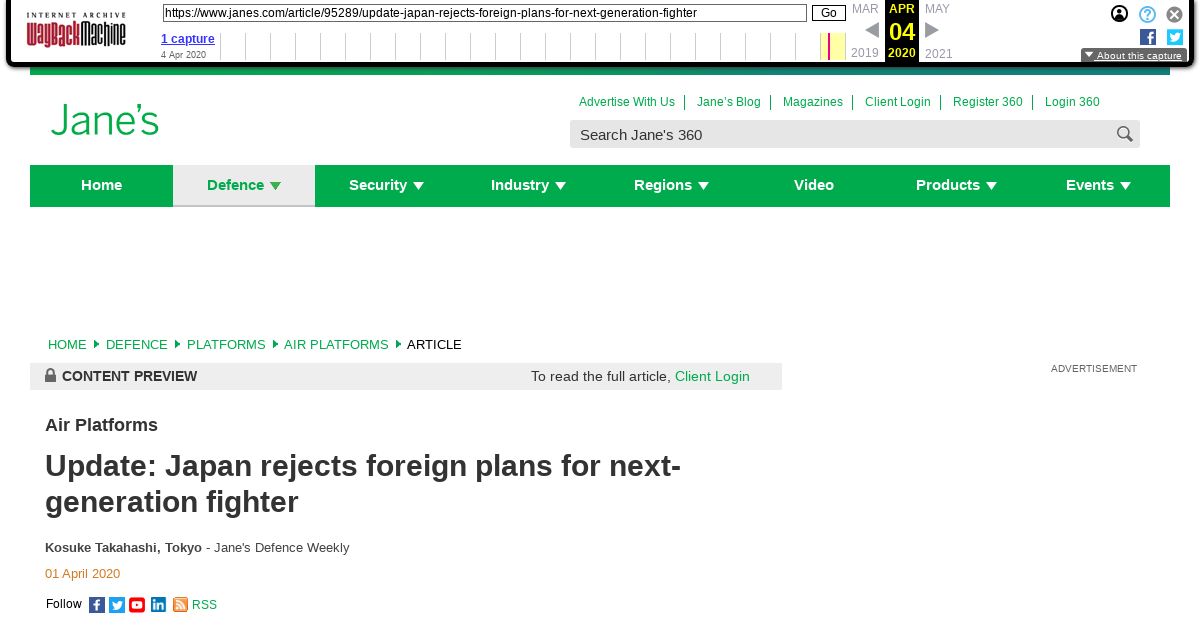
Task: Expand the Security menu
Action: pyautogui.click(x=386, y=185)
